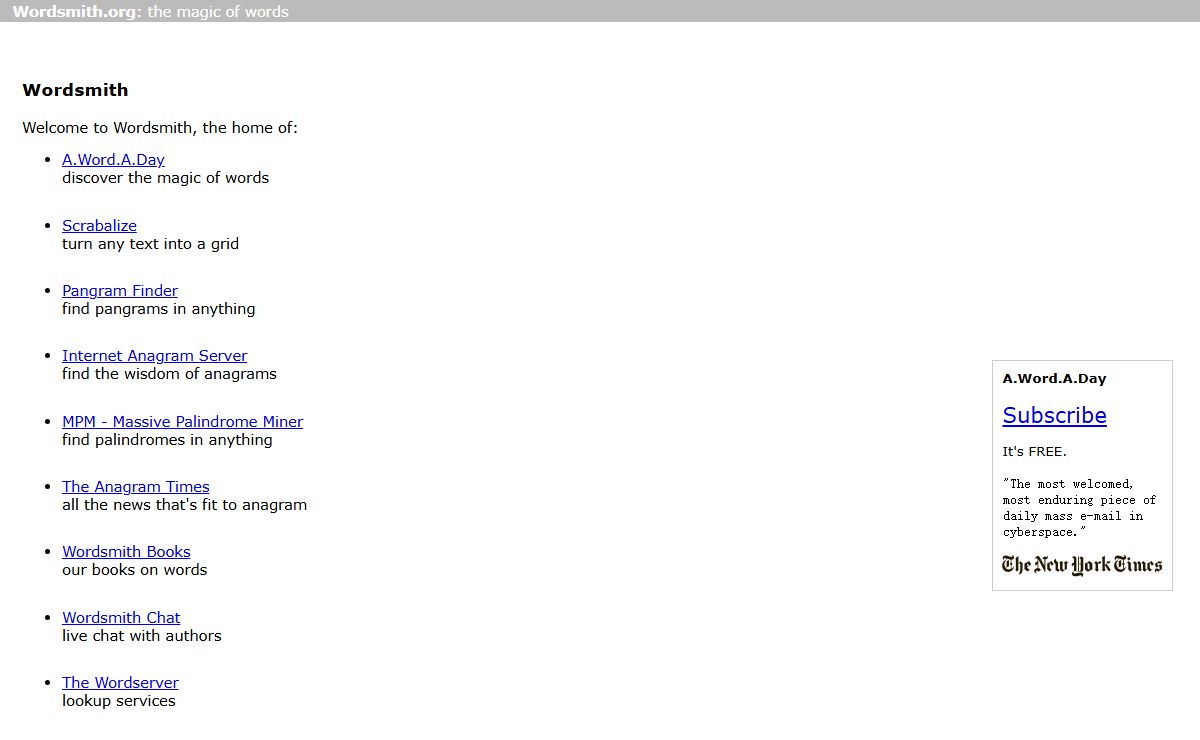Click the A.Word.A.Day sidebar box title
1200x740 pixels.
point(1054,379)
